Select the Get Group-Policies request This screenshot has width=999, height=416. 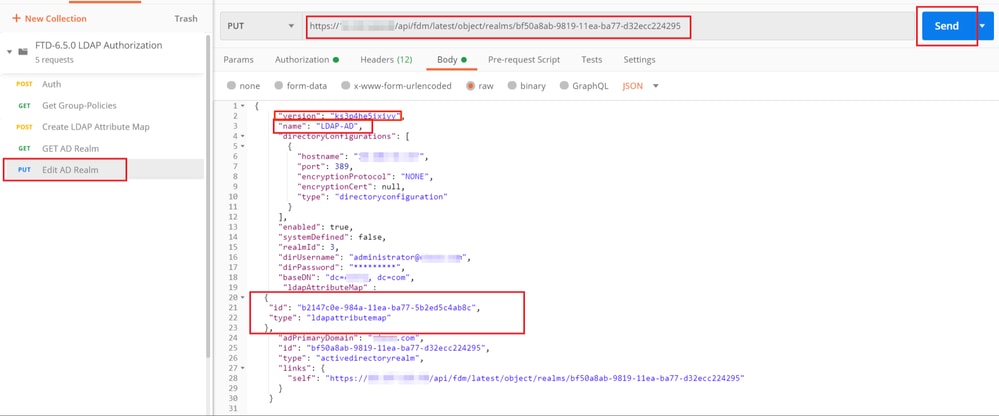coord(79,106)
